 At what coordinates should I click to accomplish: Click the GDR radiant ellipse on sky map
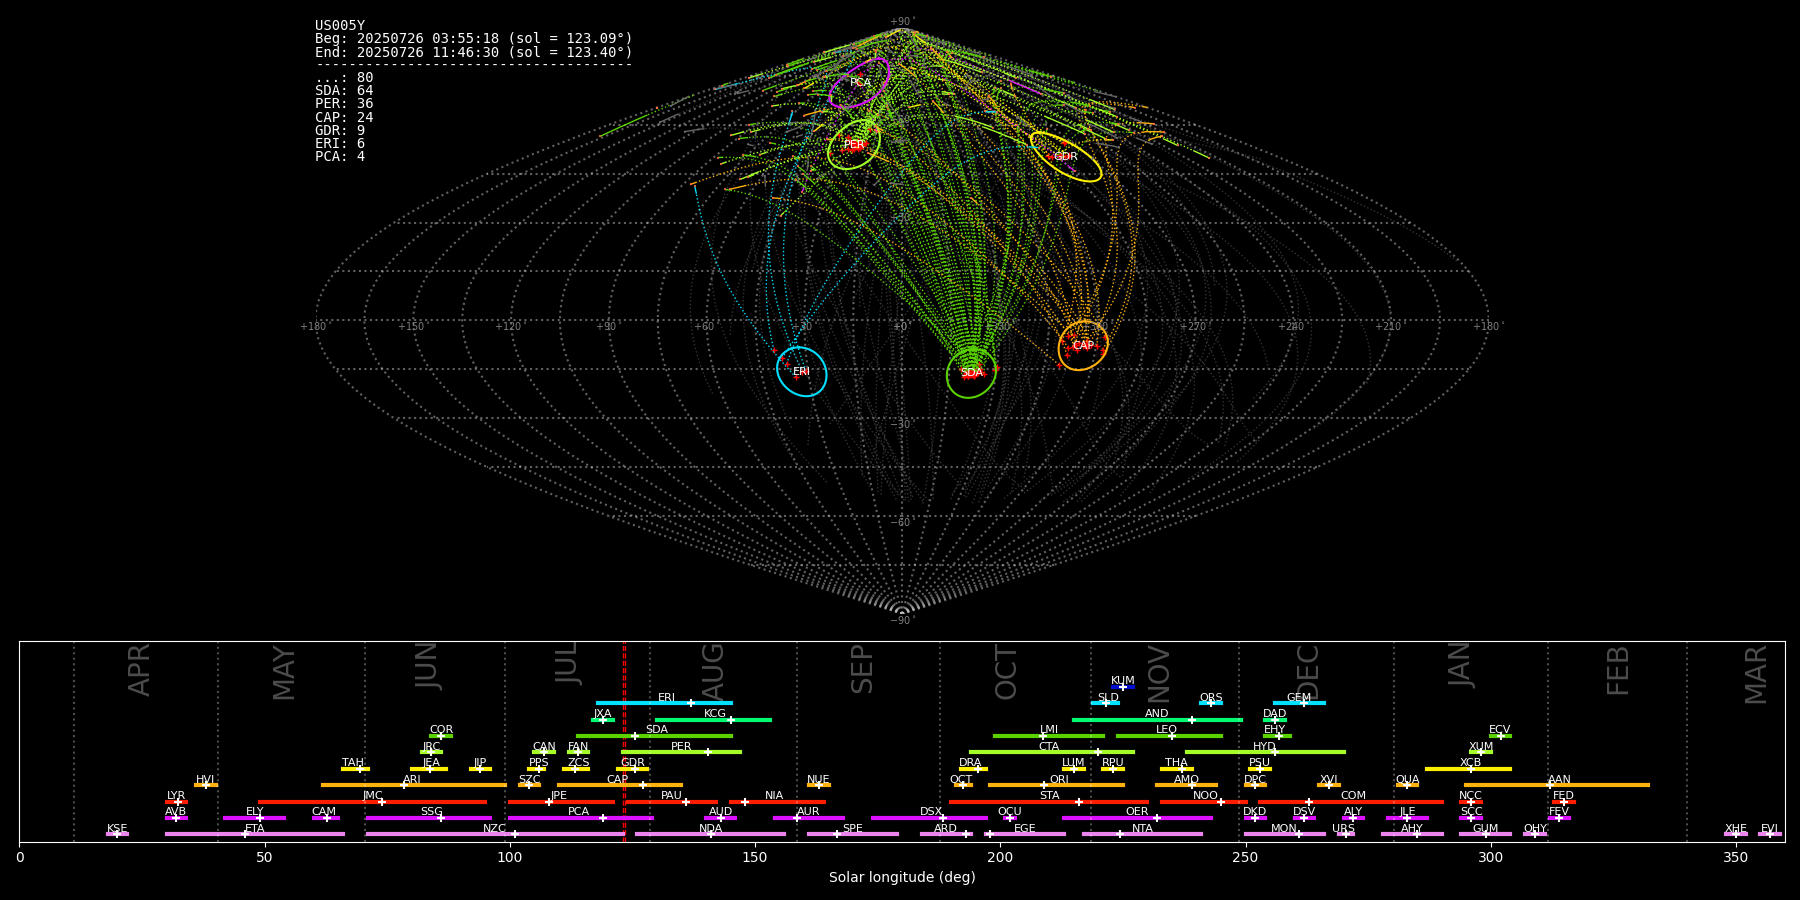click(1066, 157)
